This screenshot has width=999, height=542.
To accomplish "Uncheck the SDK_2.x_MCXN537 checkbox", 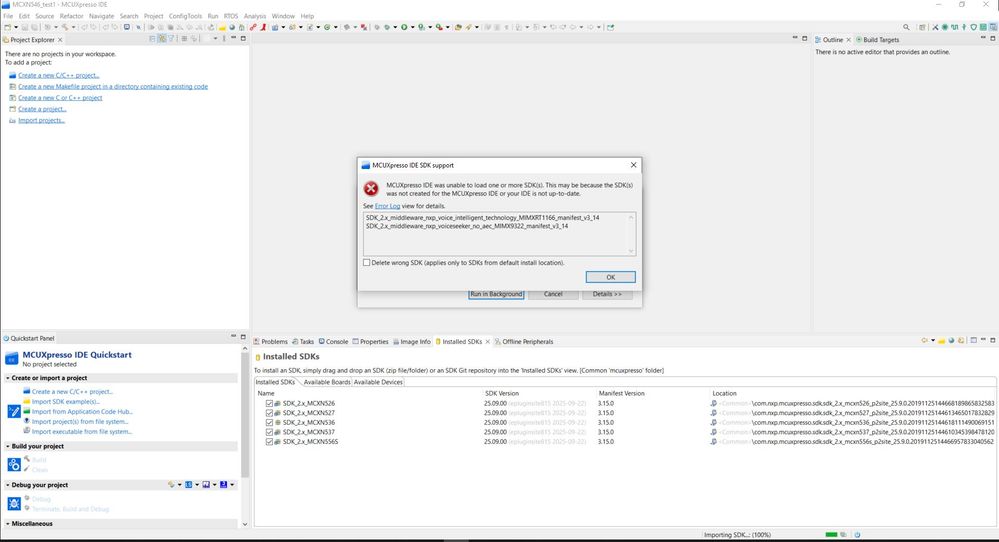I will 270,432.
